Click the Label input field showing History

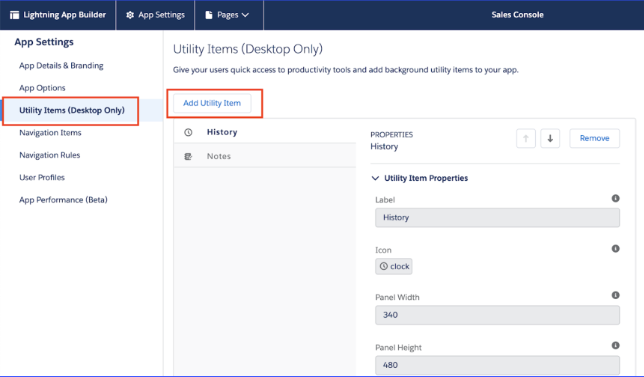point(497,218)
